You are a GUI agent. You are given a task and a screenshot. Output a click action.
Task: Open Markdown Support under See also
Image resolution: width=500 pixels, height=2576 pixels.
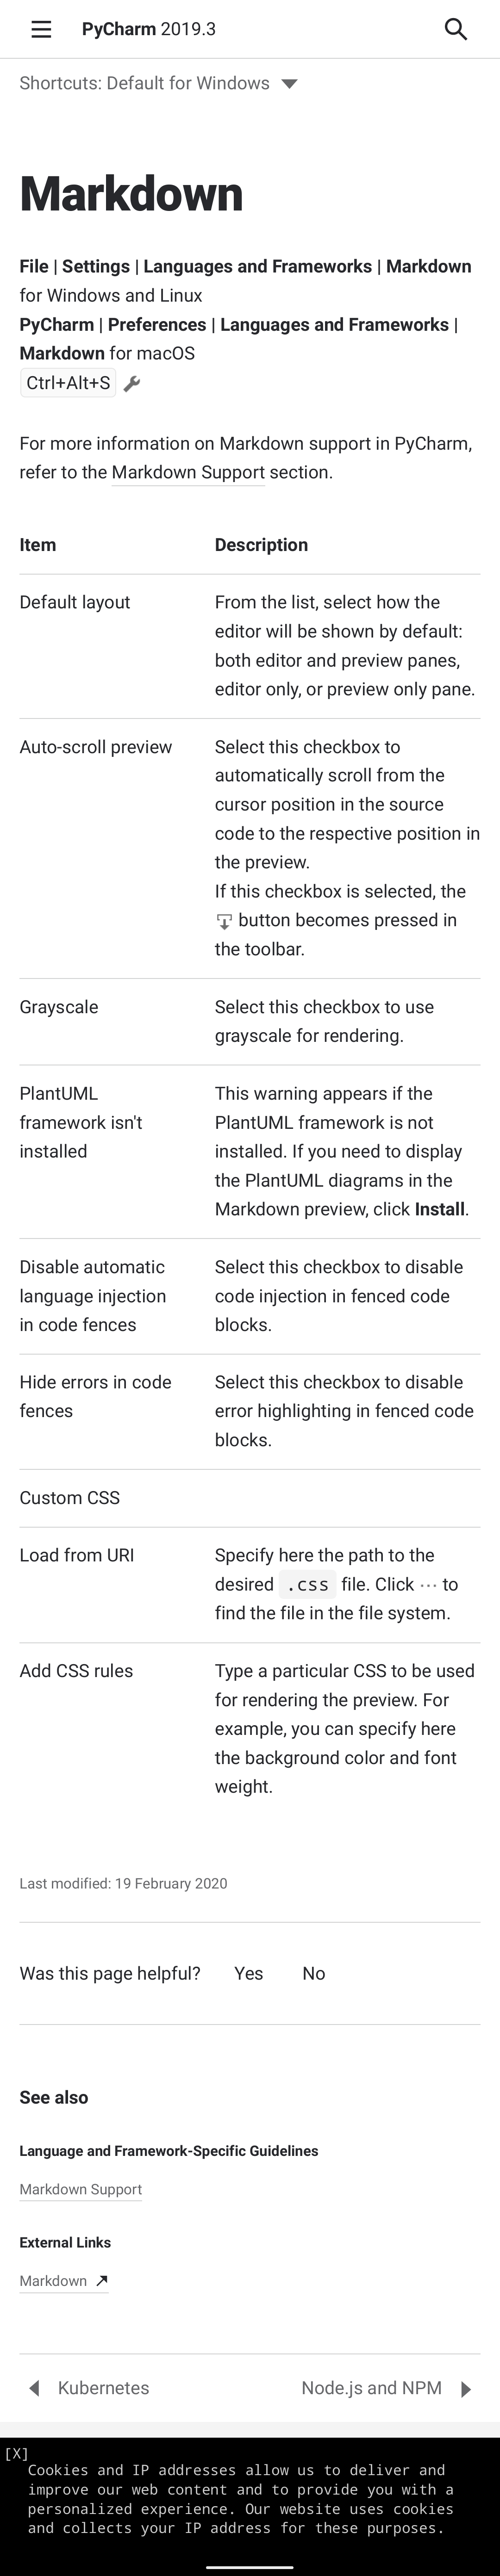[81, 2190]
